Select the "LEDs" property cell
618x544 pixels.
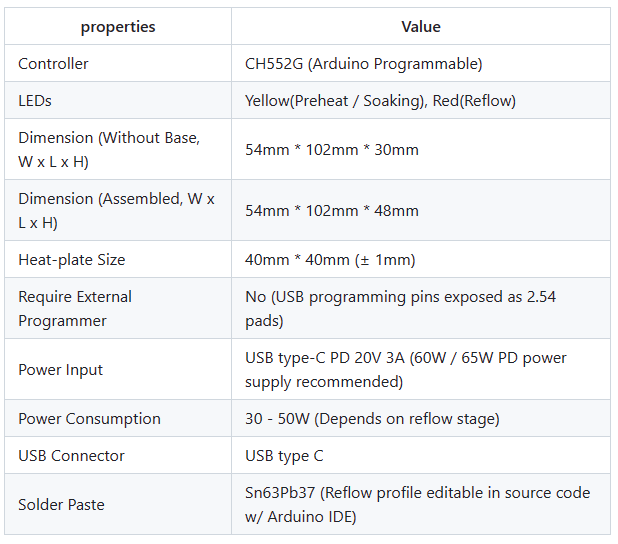click(35, 101)
